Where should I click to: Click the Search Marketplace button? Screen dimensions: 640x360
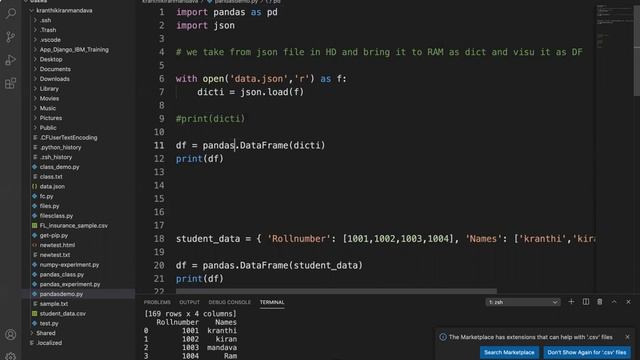(x=509, y=352)
